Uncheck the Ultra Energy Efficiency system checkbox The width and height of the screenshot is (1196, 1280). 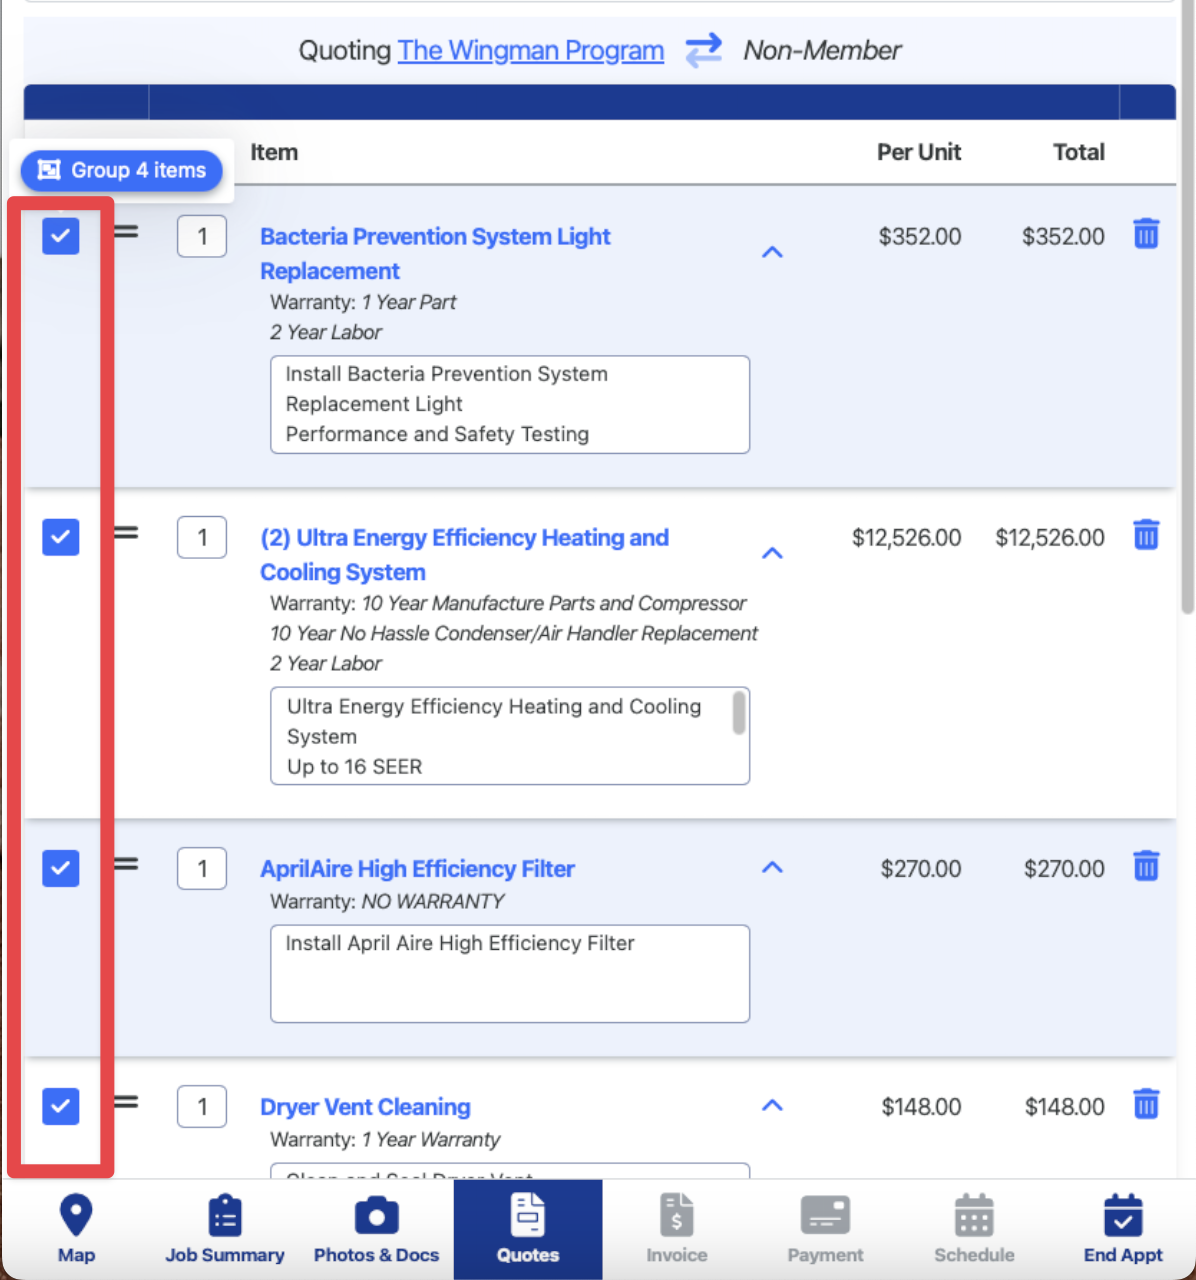61,537
